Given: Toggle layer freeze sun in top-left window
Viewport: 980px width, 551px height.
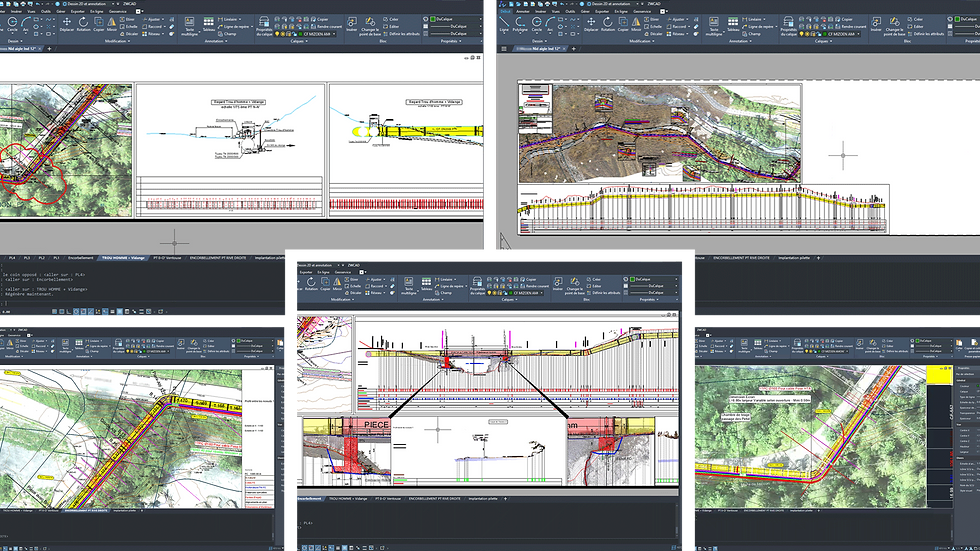Looking at the screenshot, I should pyautogui.click(x=282, y=34).
